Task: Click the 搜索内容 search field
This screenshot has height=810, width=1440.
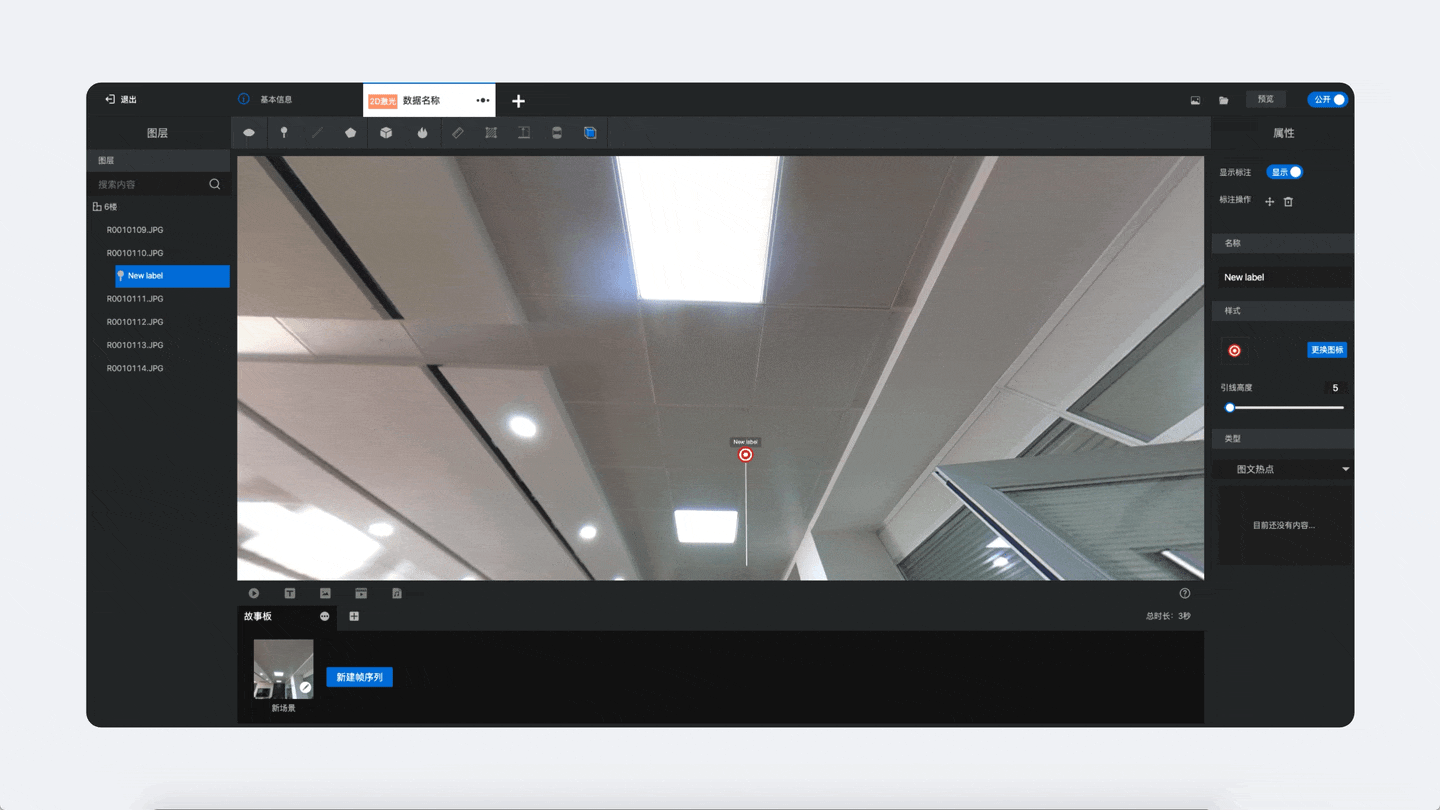Action: tap(148, 185)
